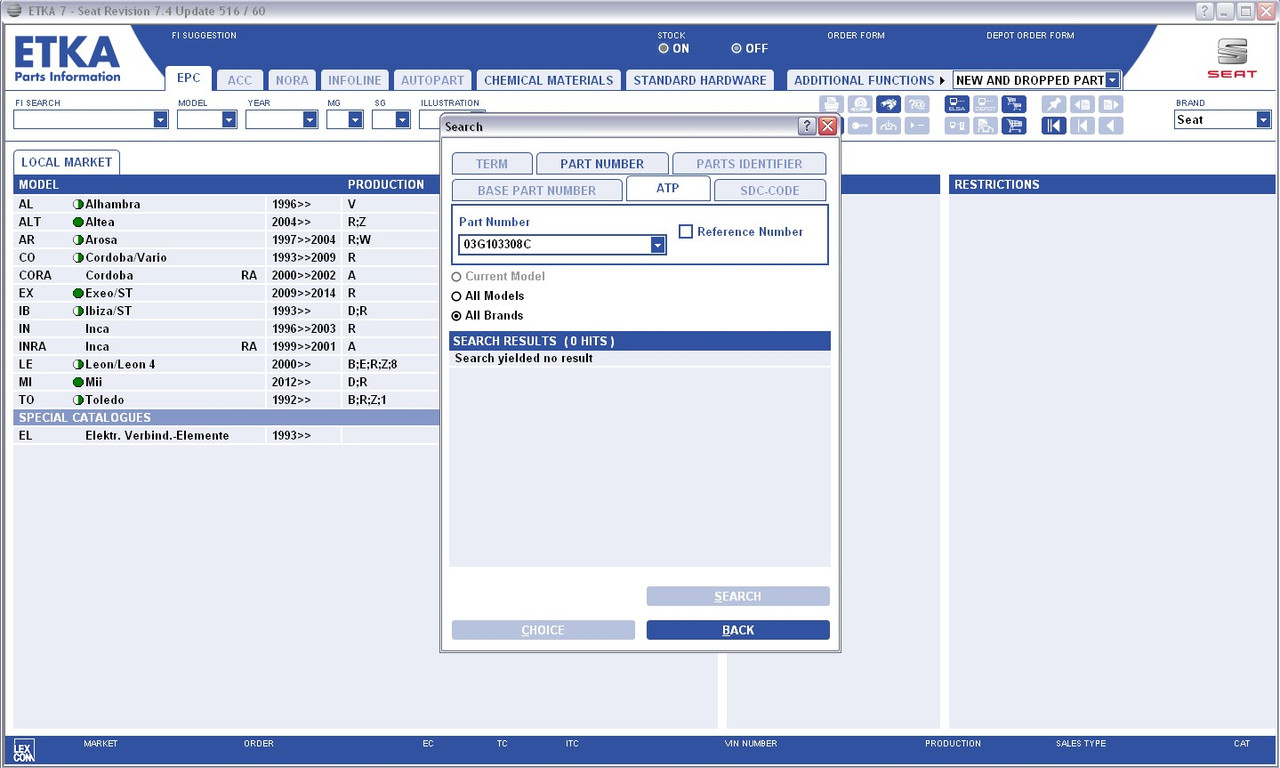Open the binoculars search tool
Screen dimensions: 1280x768
(x=888, y=104)
